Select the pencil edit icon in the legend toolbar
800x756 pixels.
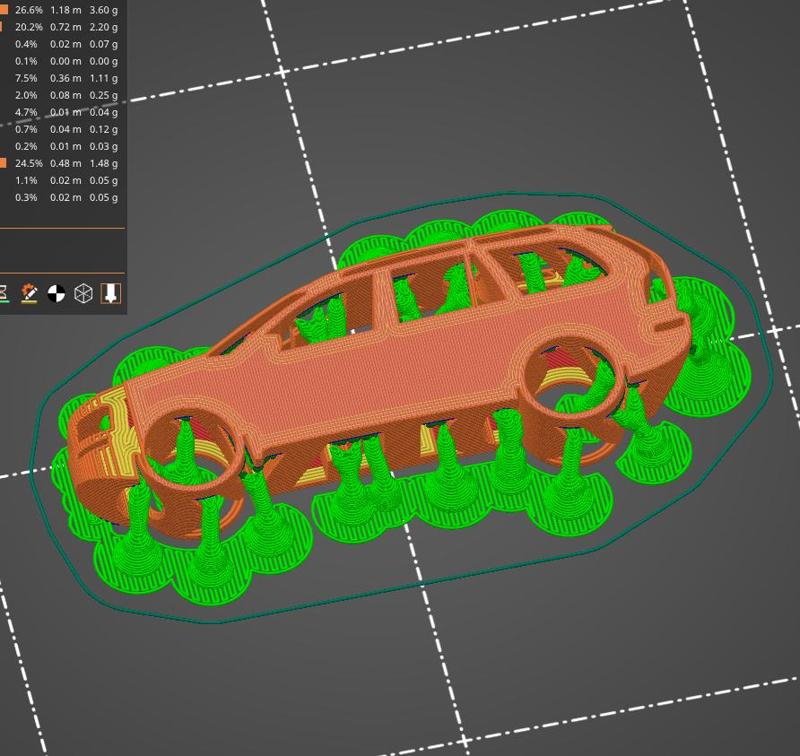tap(28, 292)
